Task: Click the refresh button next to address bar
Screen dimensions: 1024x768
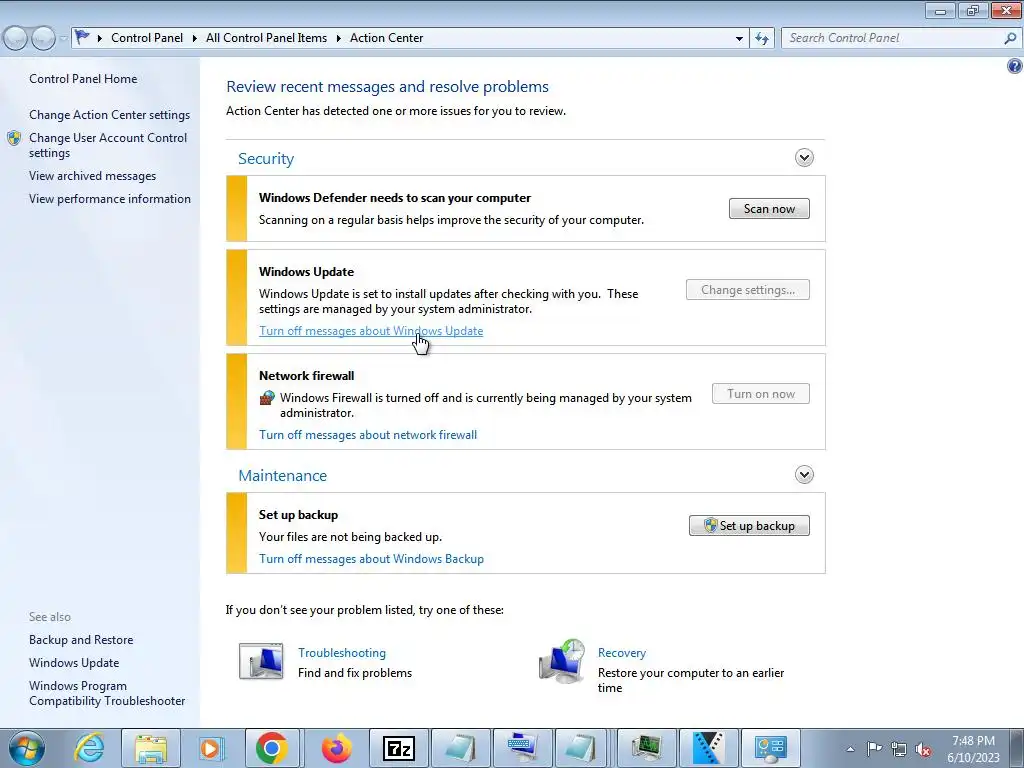Action: [x=761, y=38]
